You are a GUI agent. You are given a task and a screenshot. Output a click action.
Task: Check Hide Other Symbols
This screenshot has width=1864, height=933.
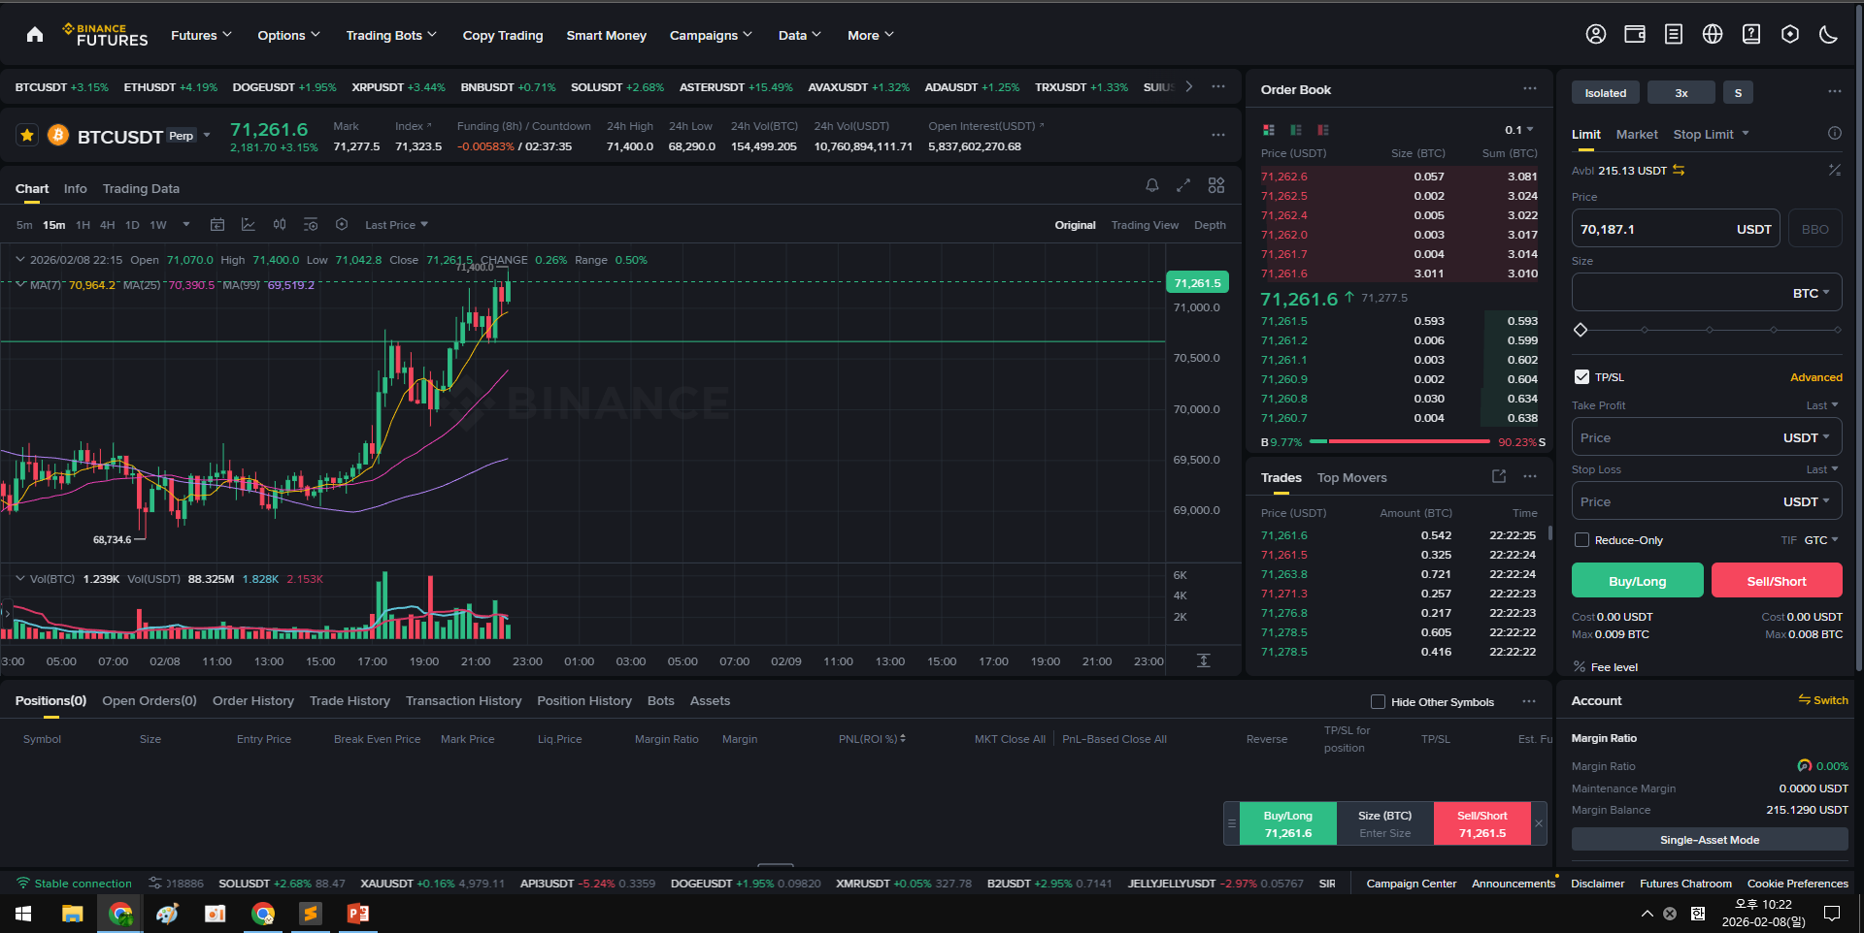(1378, 702)
